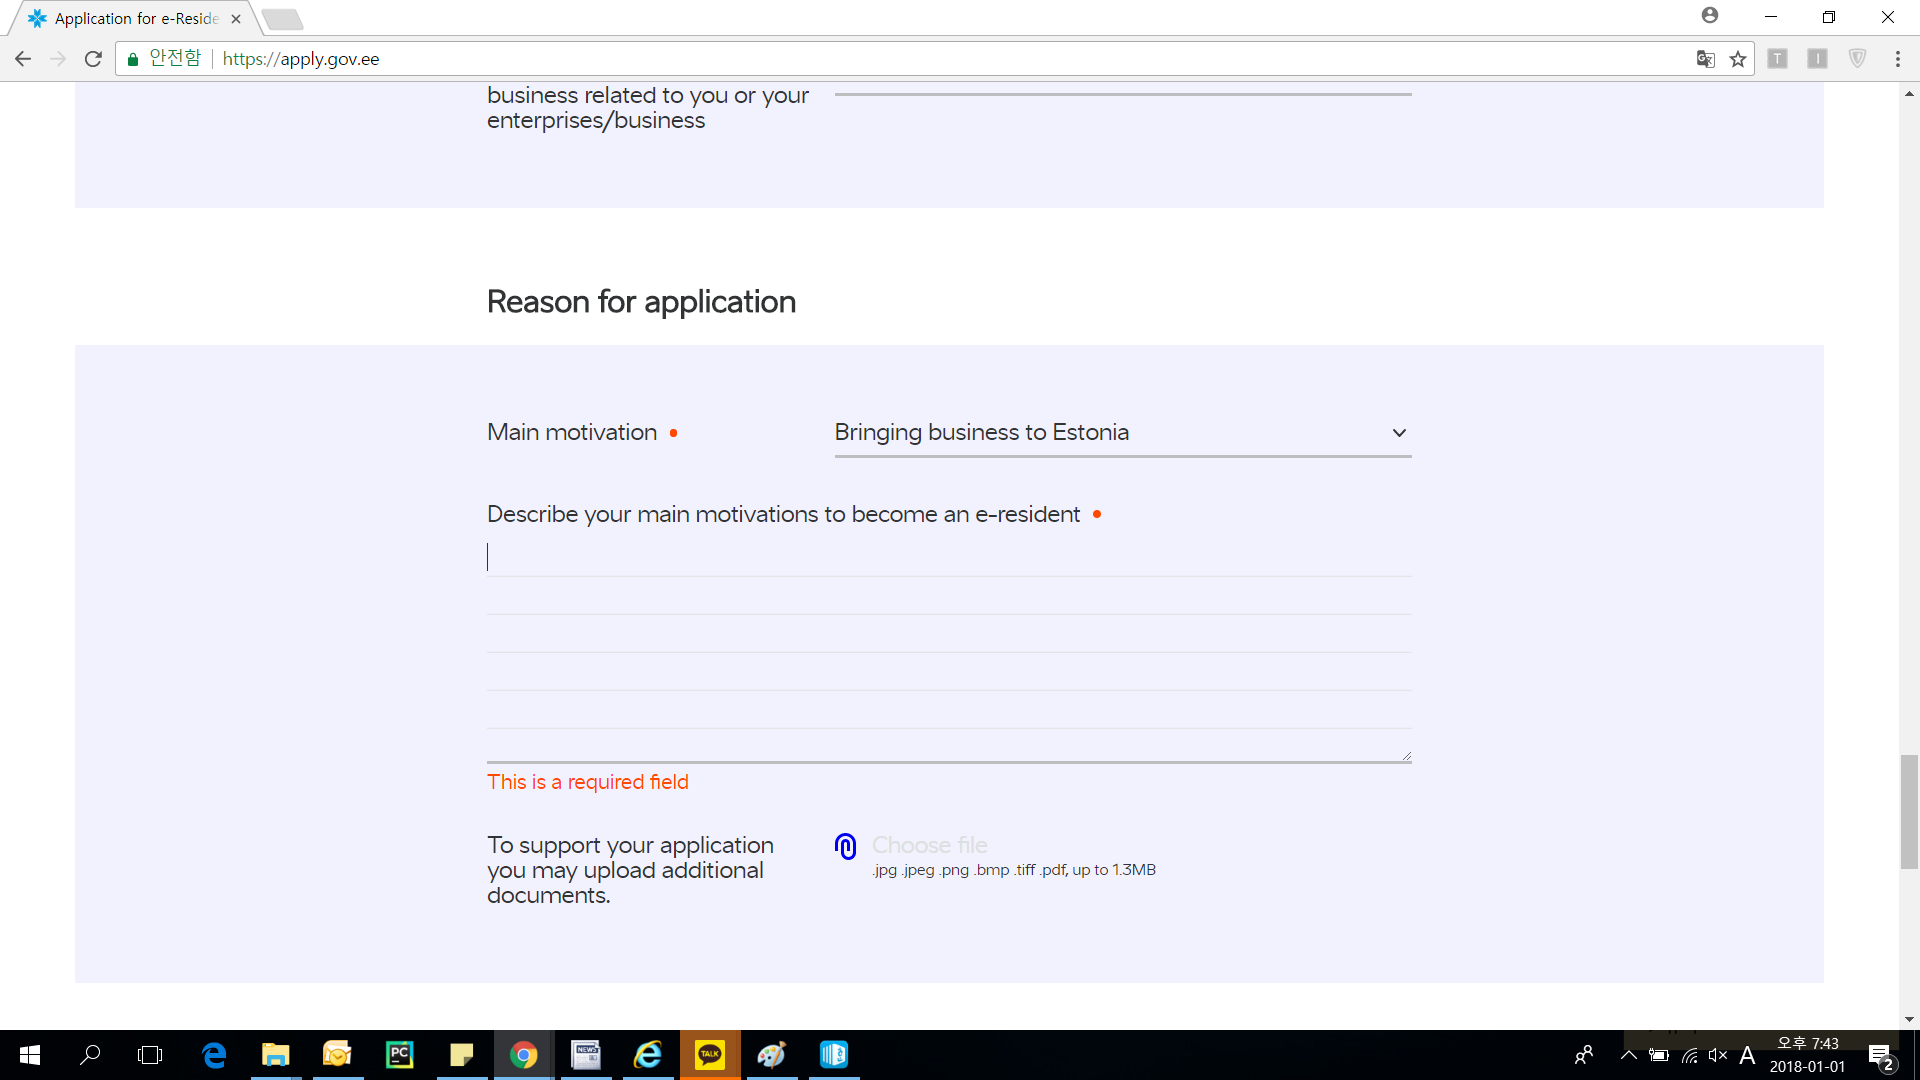Open the news app taskbar icon
1920x1080 pixels.
pos(586,1055)
